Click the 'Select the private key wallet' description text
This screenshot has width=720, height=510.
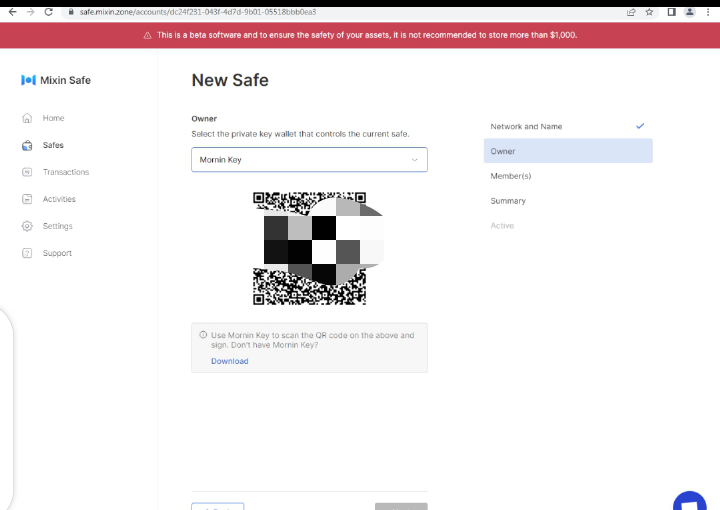(300, 134)
